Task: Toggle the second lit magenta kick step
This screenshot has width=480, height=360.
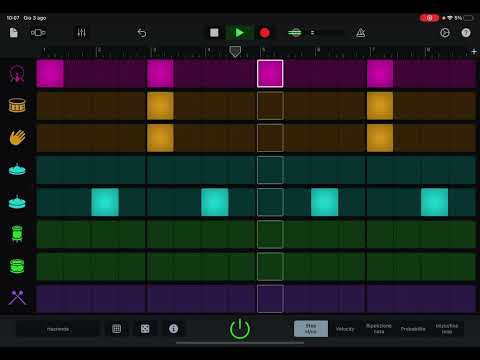Action: click(160, 74)
